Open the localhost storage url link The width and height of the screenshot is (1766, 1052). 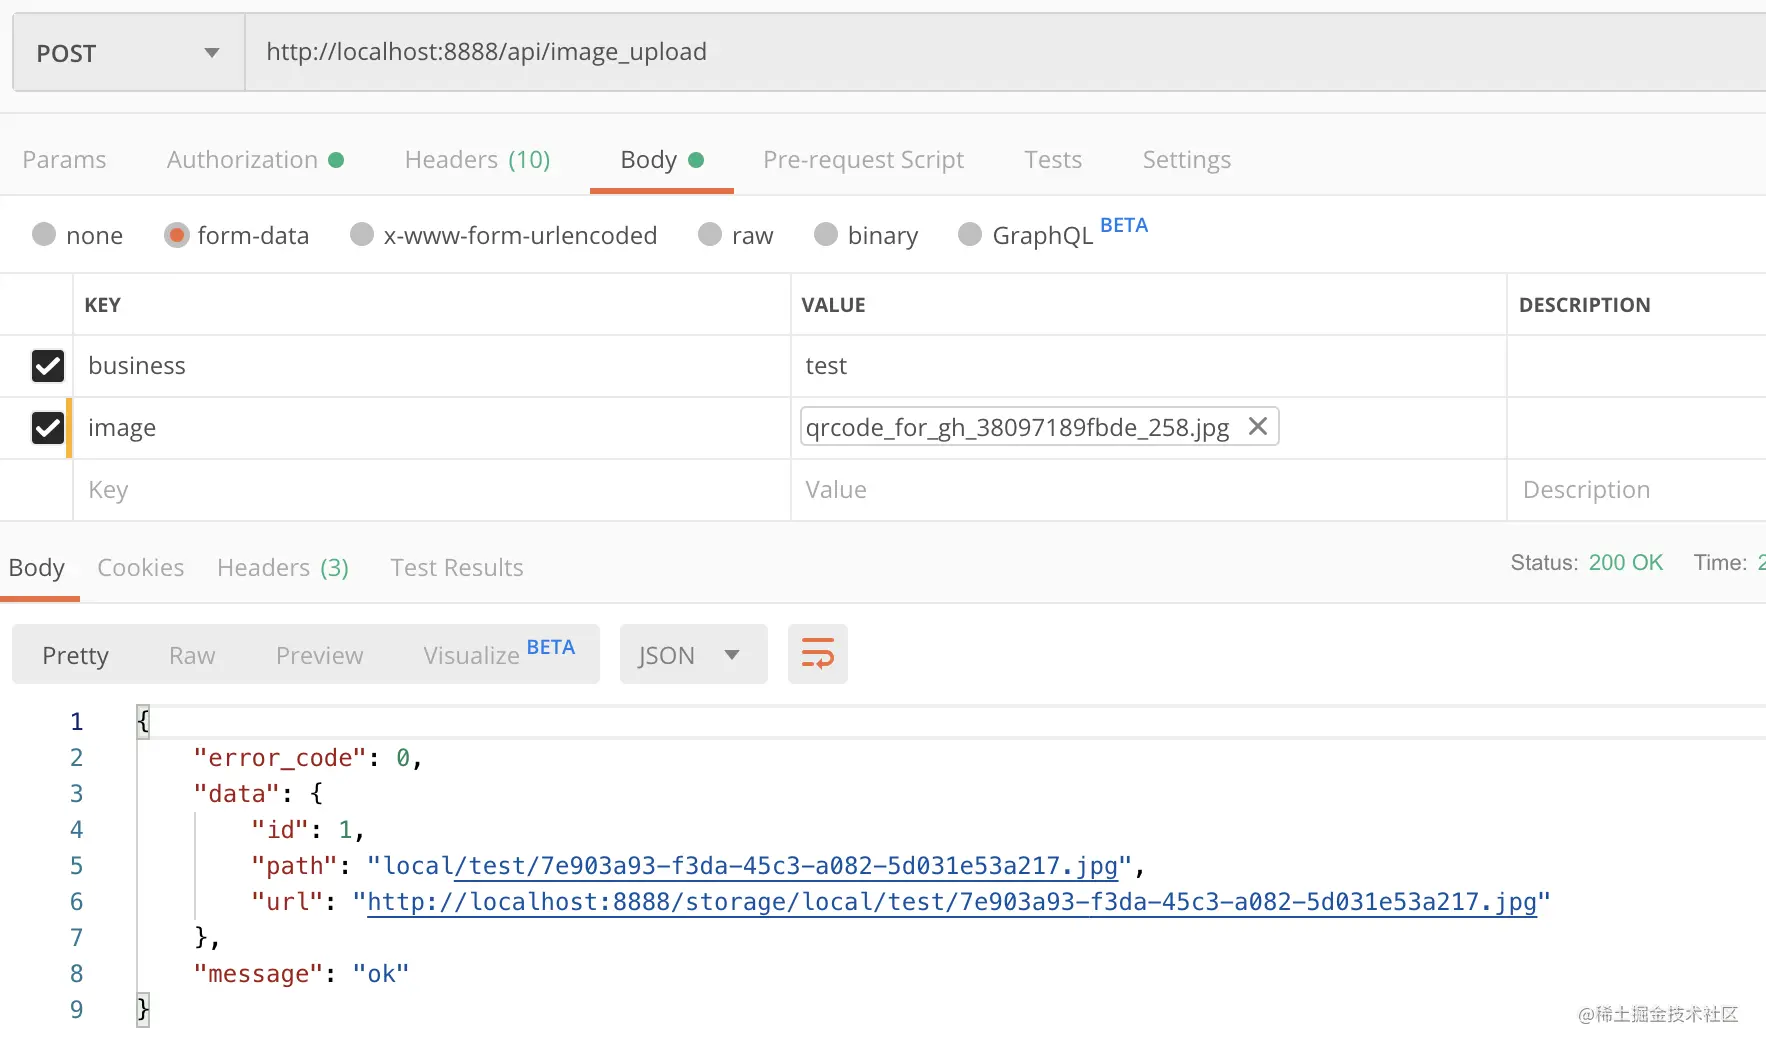tap(952, 902)
